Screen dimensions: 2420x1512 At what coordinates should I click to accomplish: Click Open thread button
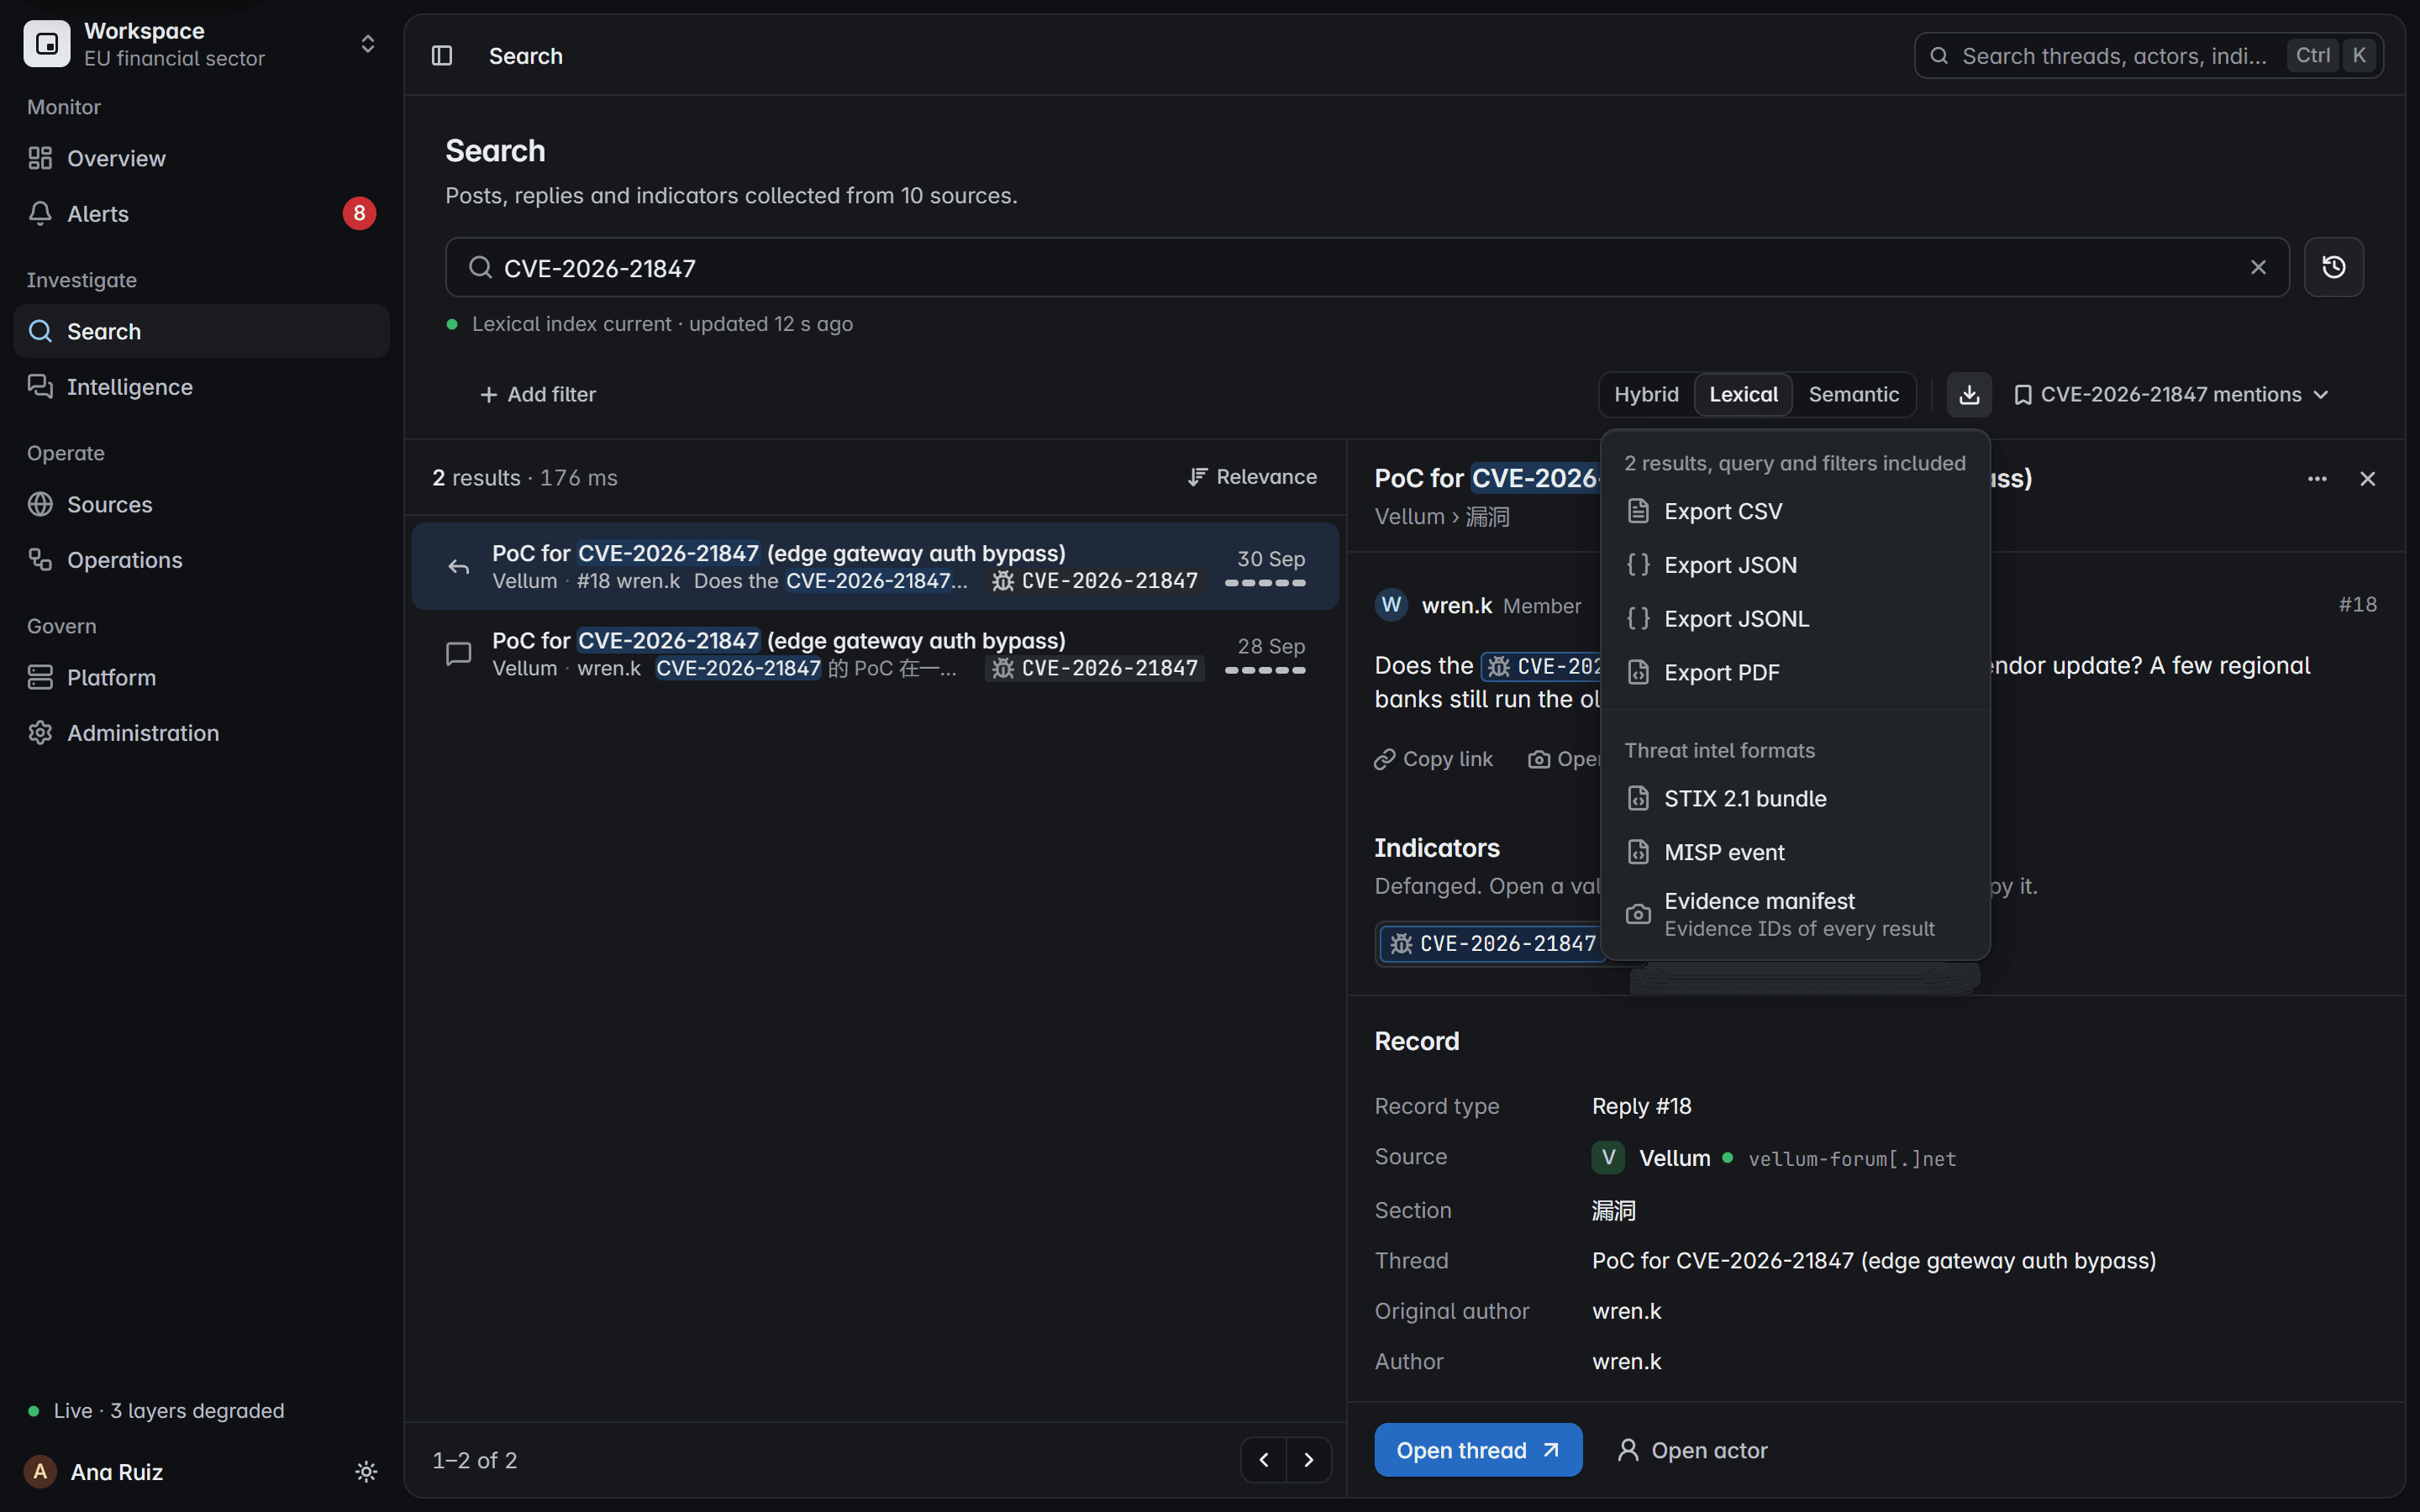1478,1450
